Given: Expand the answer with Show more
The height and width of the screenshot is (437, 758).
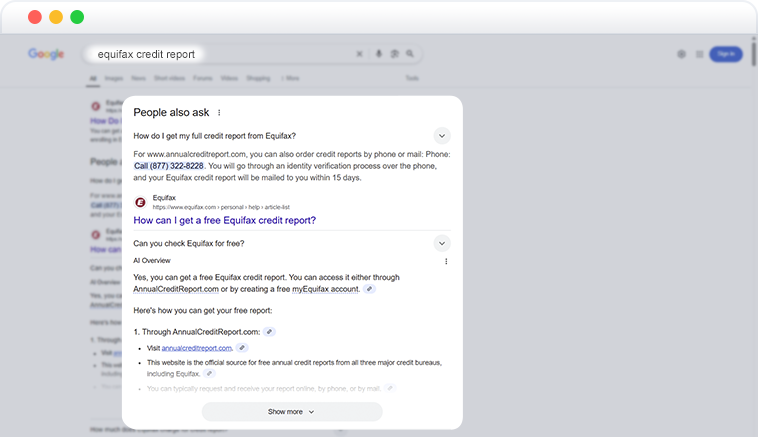Looking at the screenshot, I should (x=292, y=412).
